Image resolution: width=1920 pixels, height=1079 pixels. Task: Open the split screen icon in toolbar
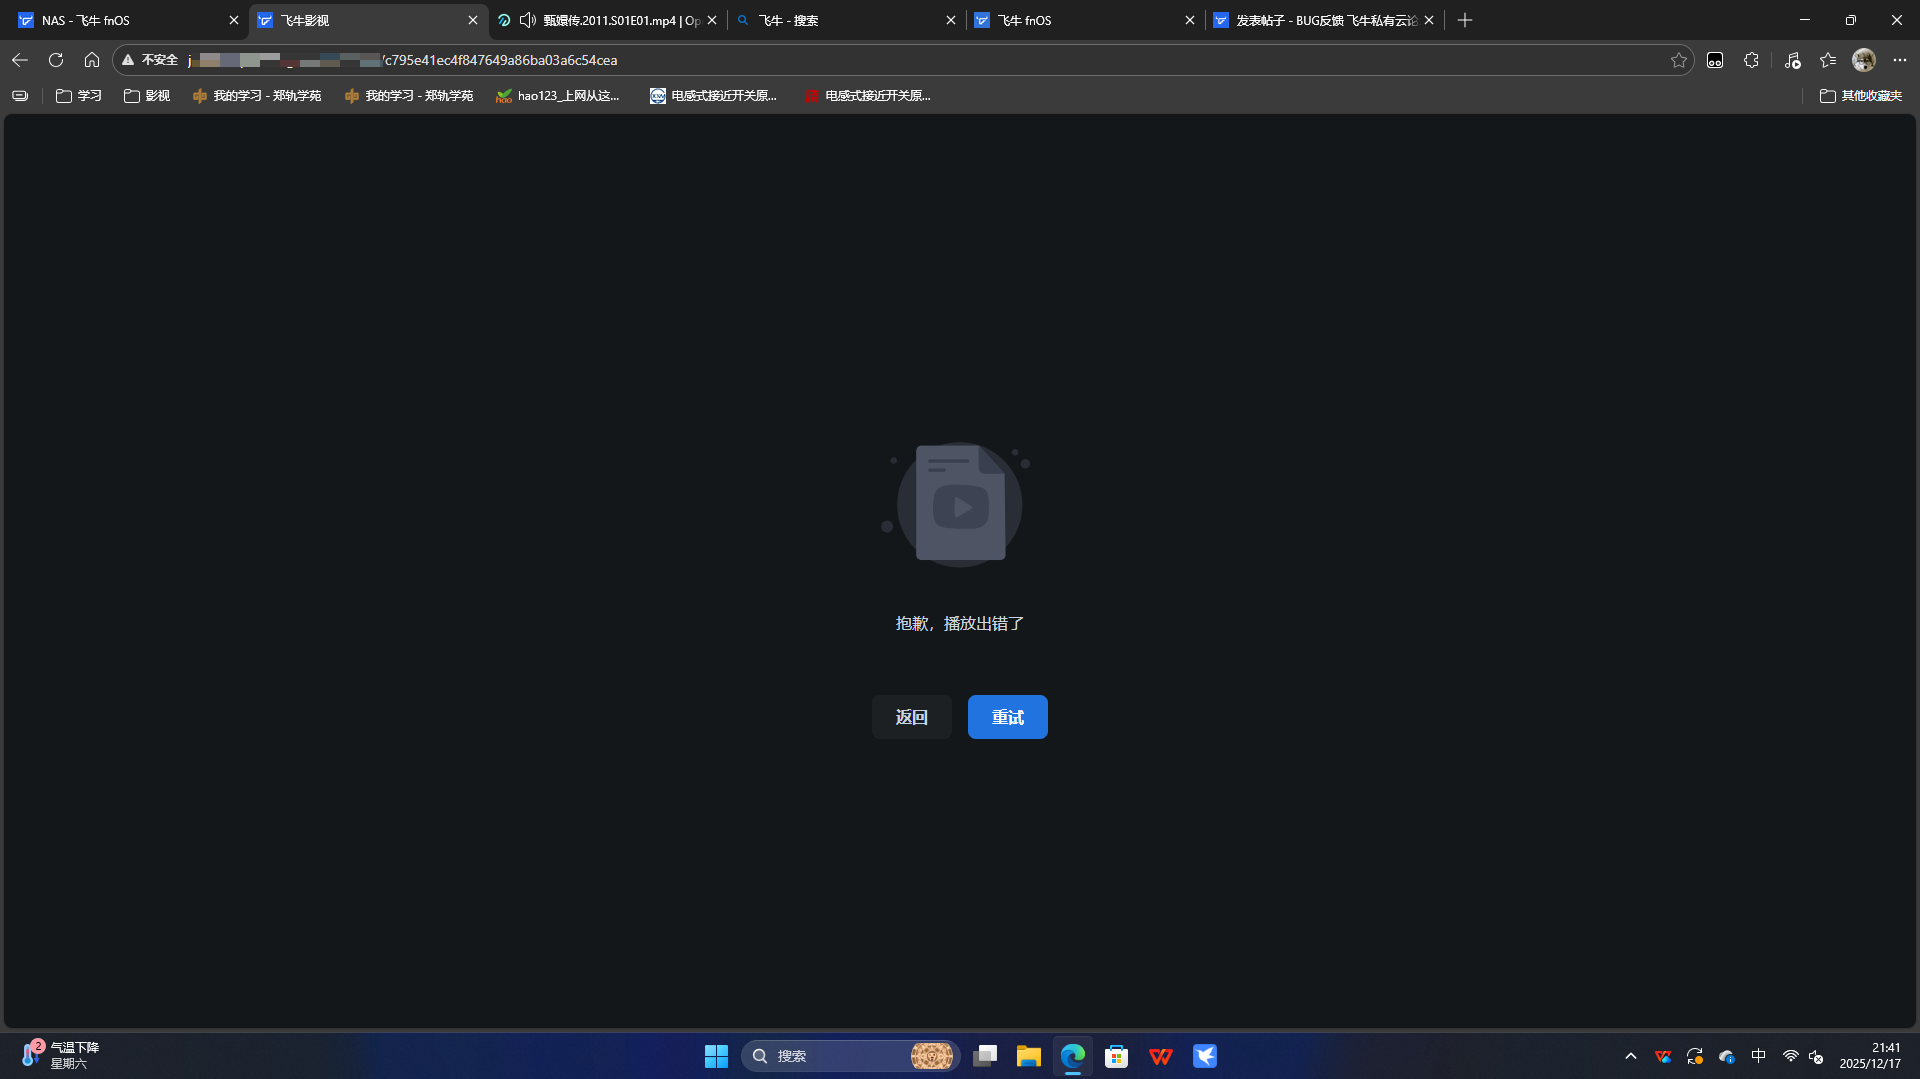tap(1715, 60)
